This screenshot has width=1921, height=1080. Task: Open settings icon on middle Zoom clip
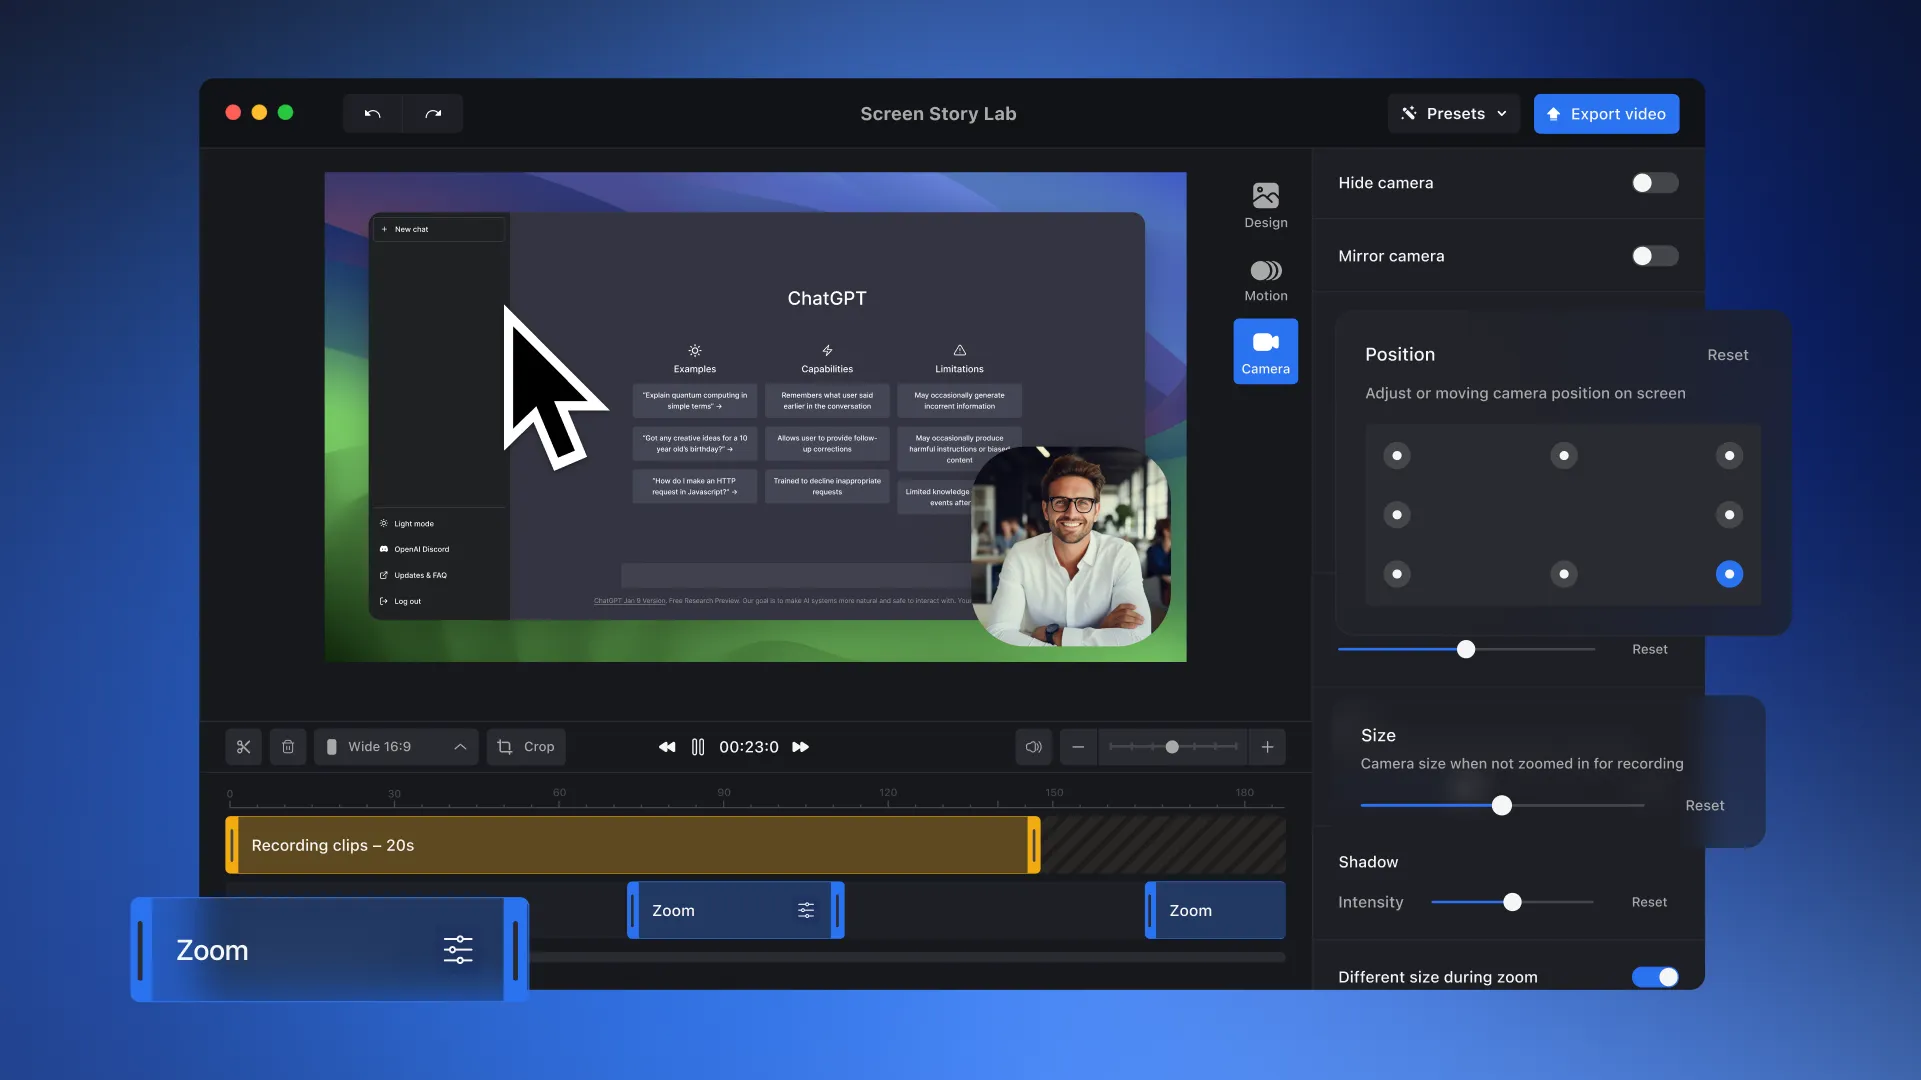pos(806,910)
